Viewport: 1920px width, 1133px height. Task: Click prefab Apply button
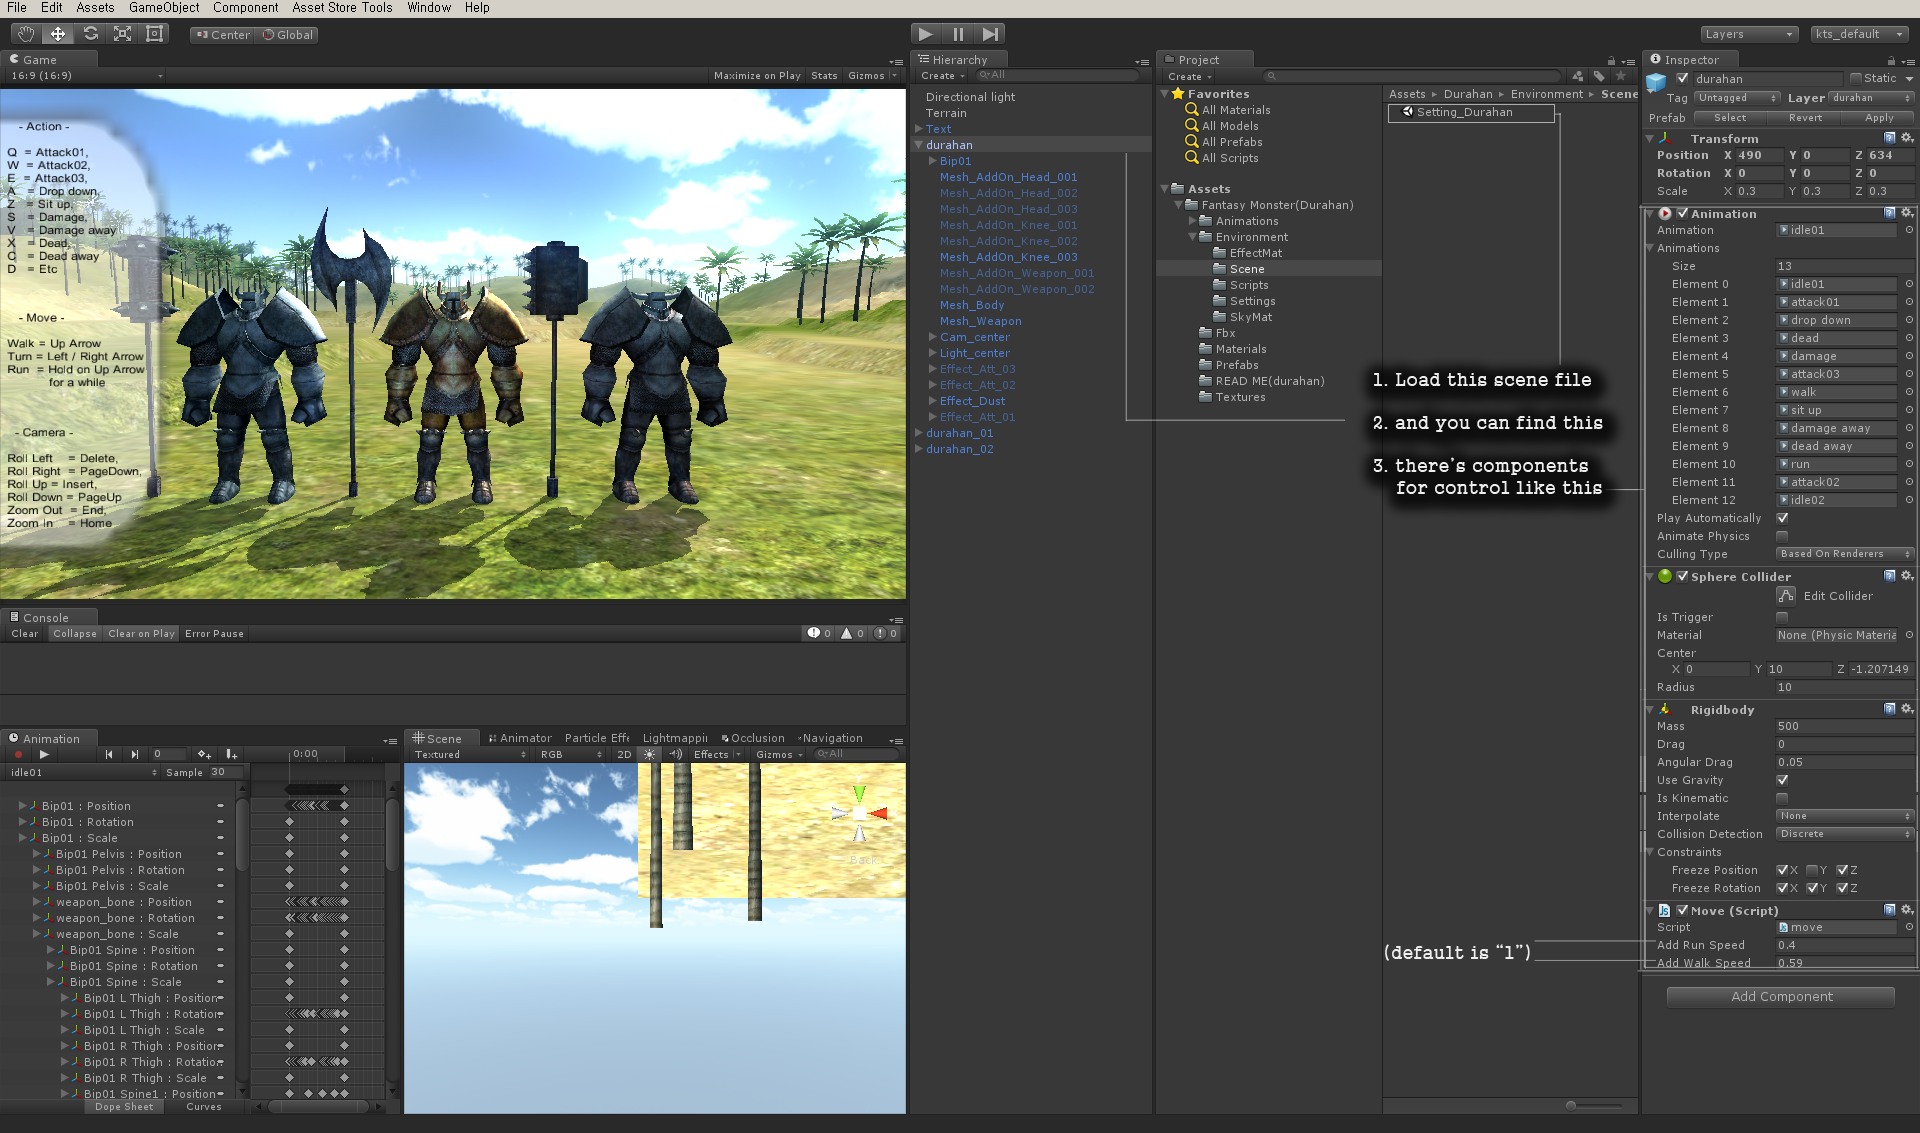click(x=1879, y=118)
